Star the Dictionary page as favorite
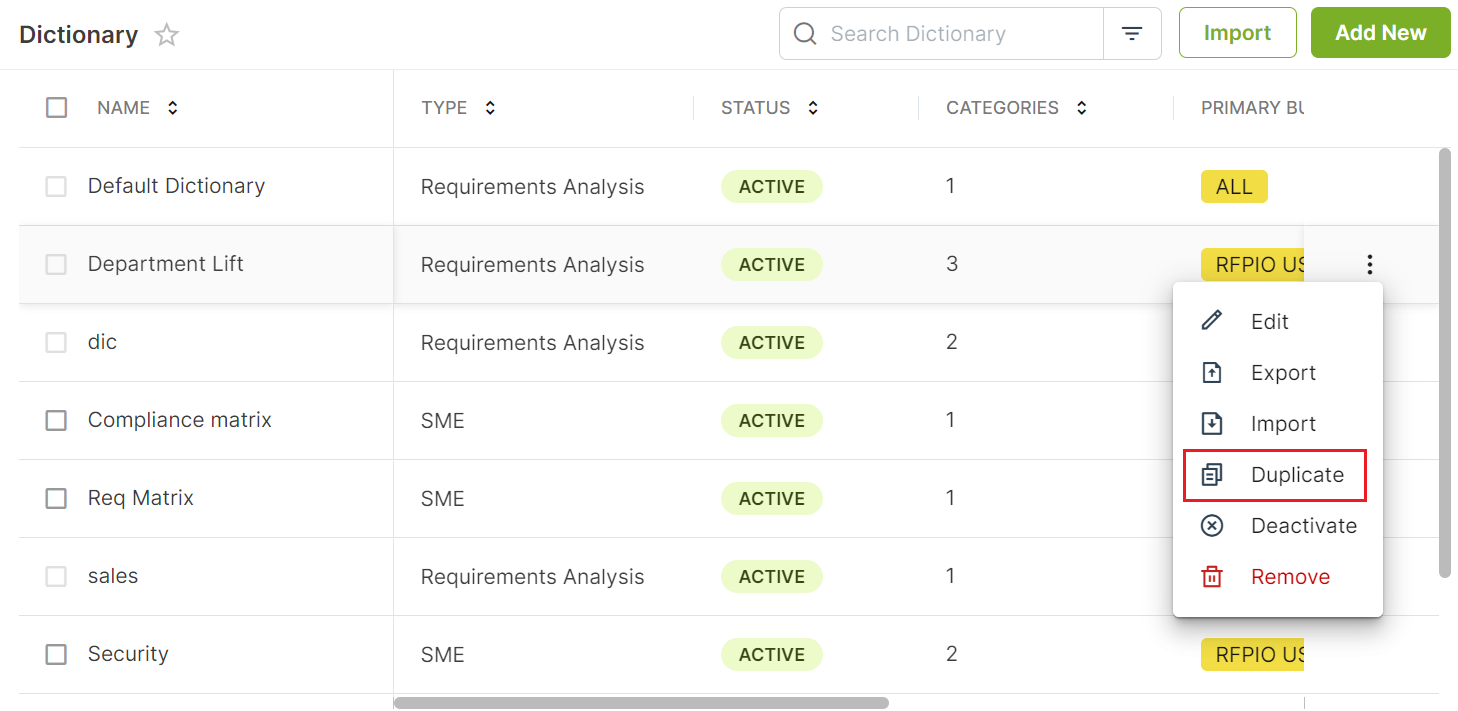Viewport: 1458px width, 711px height. click(166, 34)
